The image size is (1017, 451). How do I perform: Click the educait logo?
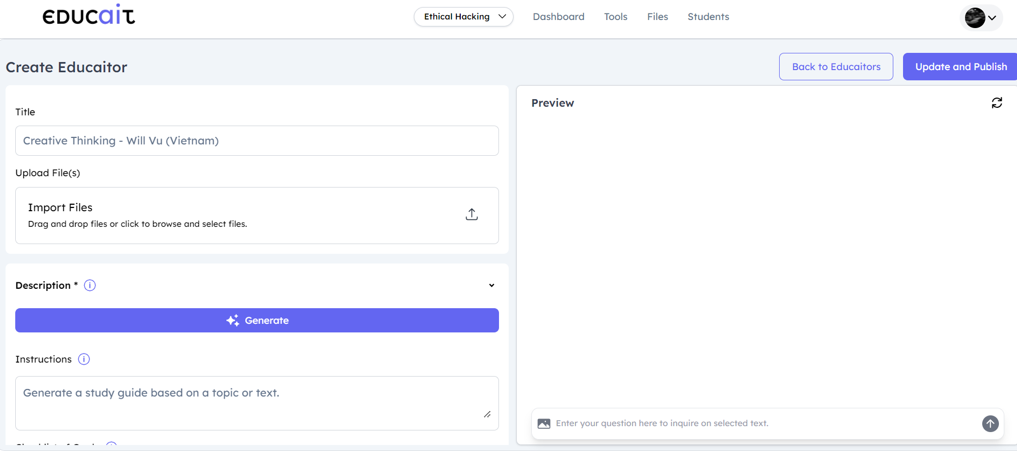click(88, 16)
